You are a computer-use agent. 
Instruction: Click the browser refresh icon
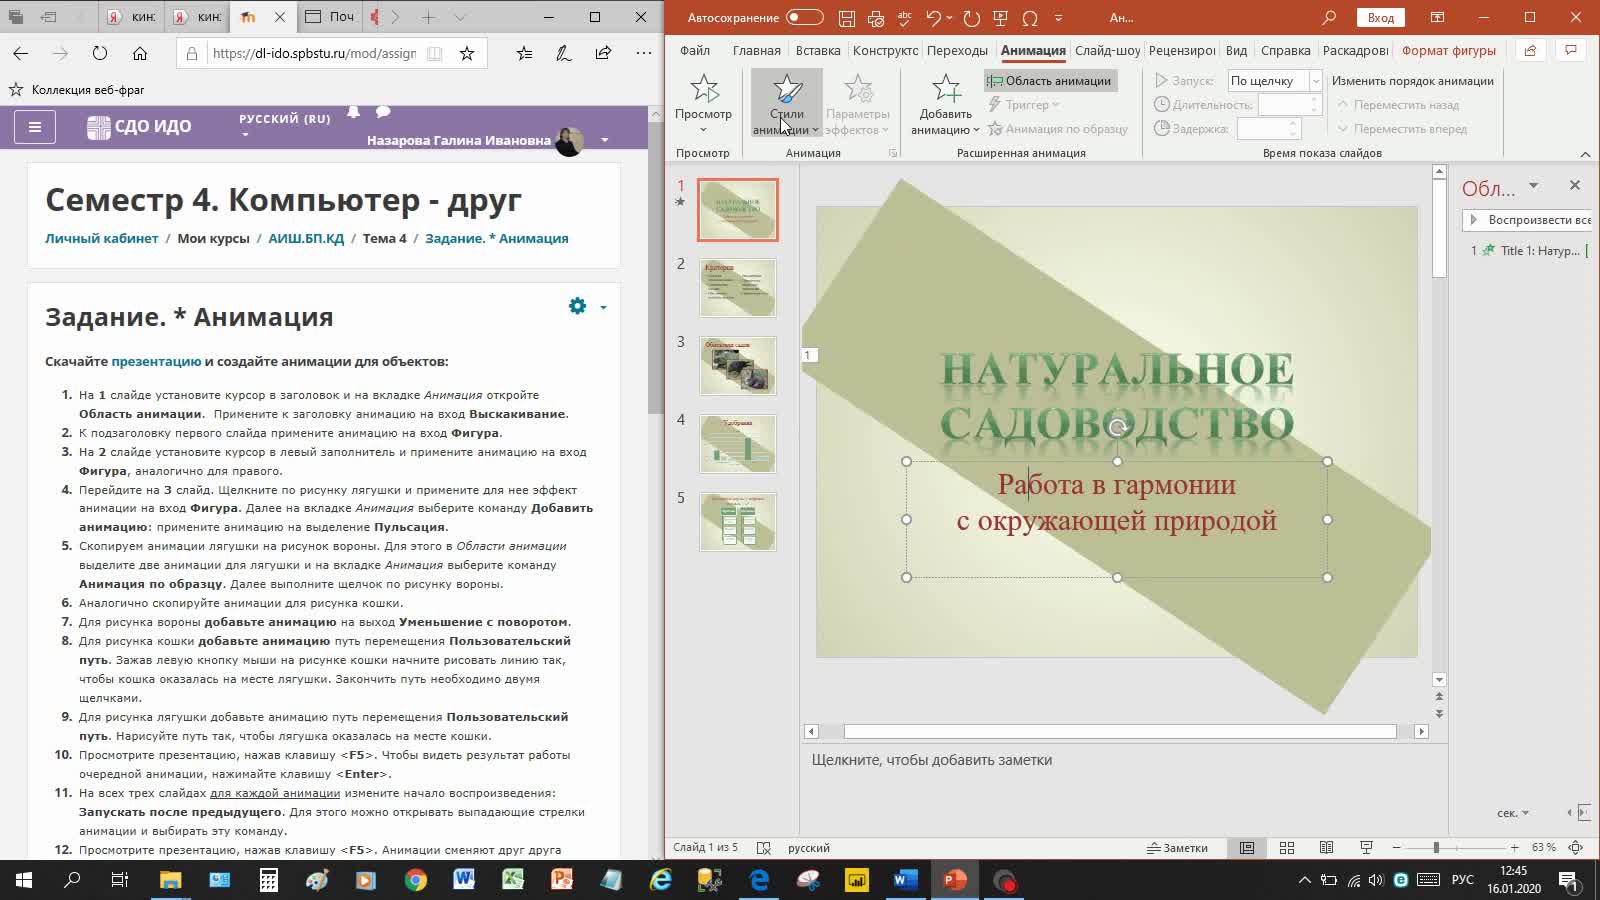point(100,53)
